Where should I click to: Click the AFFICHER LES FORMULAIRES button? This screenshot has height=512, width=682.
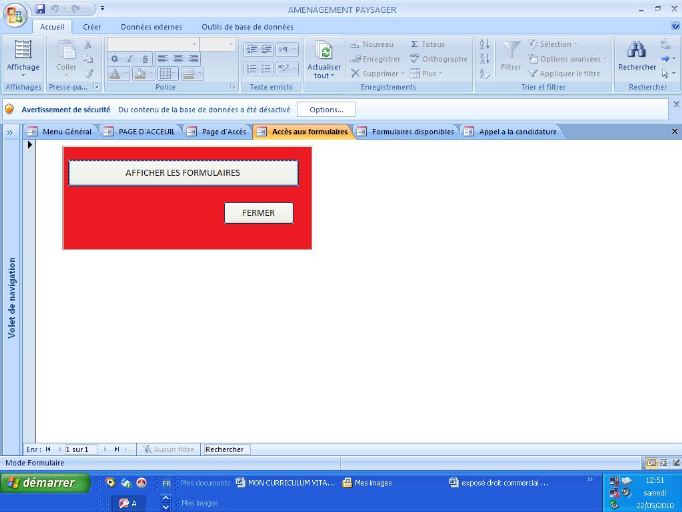tap(183, 173)
